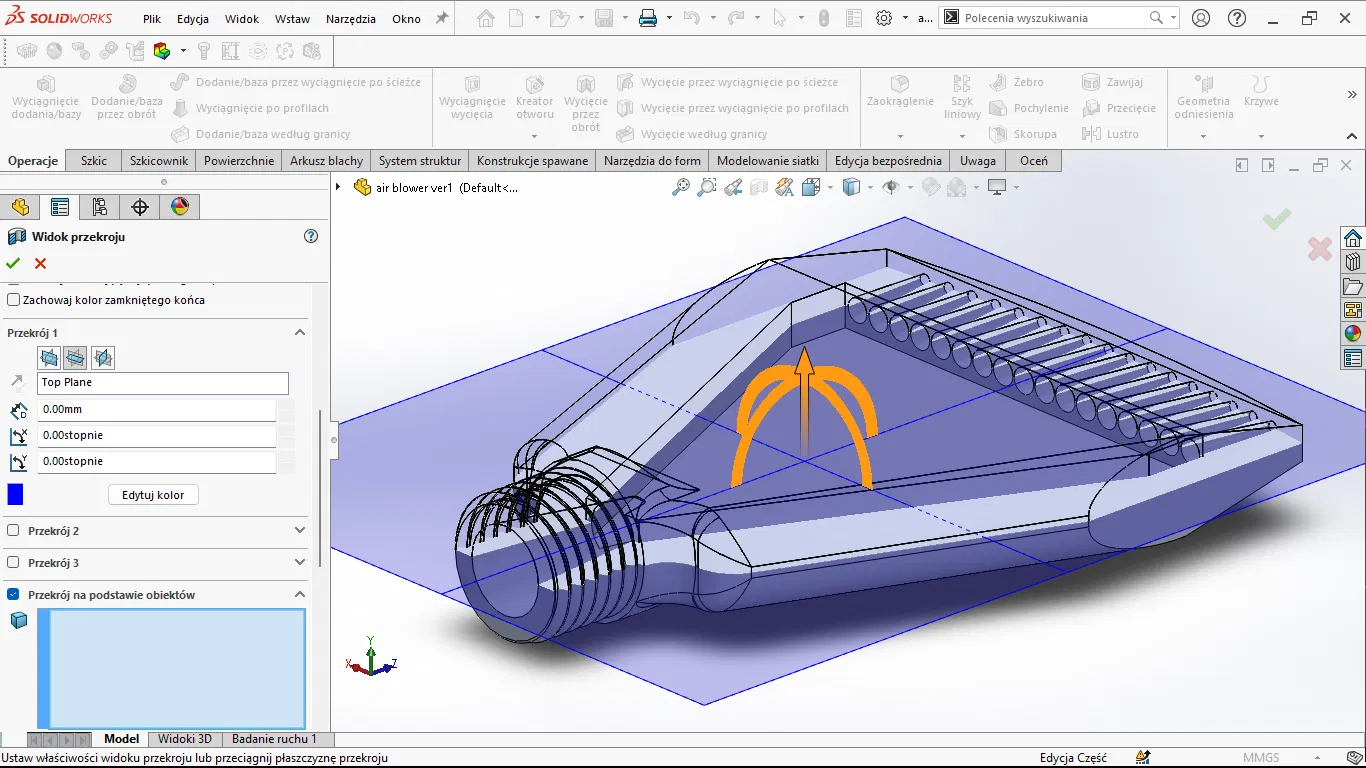Viewport: 1366px width, 768px height.
Task: Switch to the Szkic tab
Action: click(x=94, y=161)
